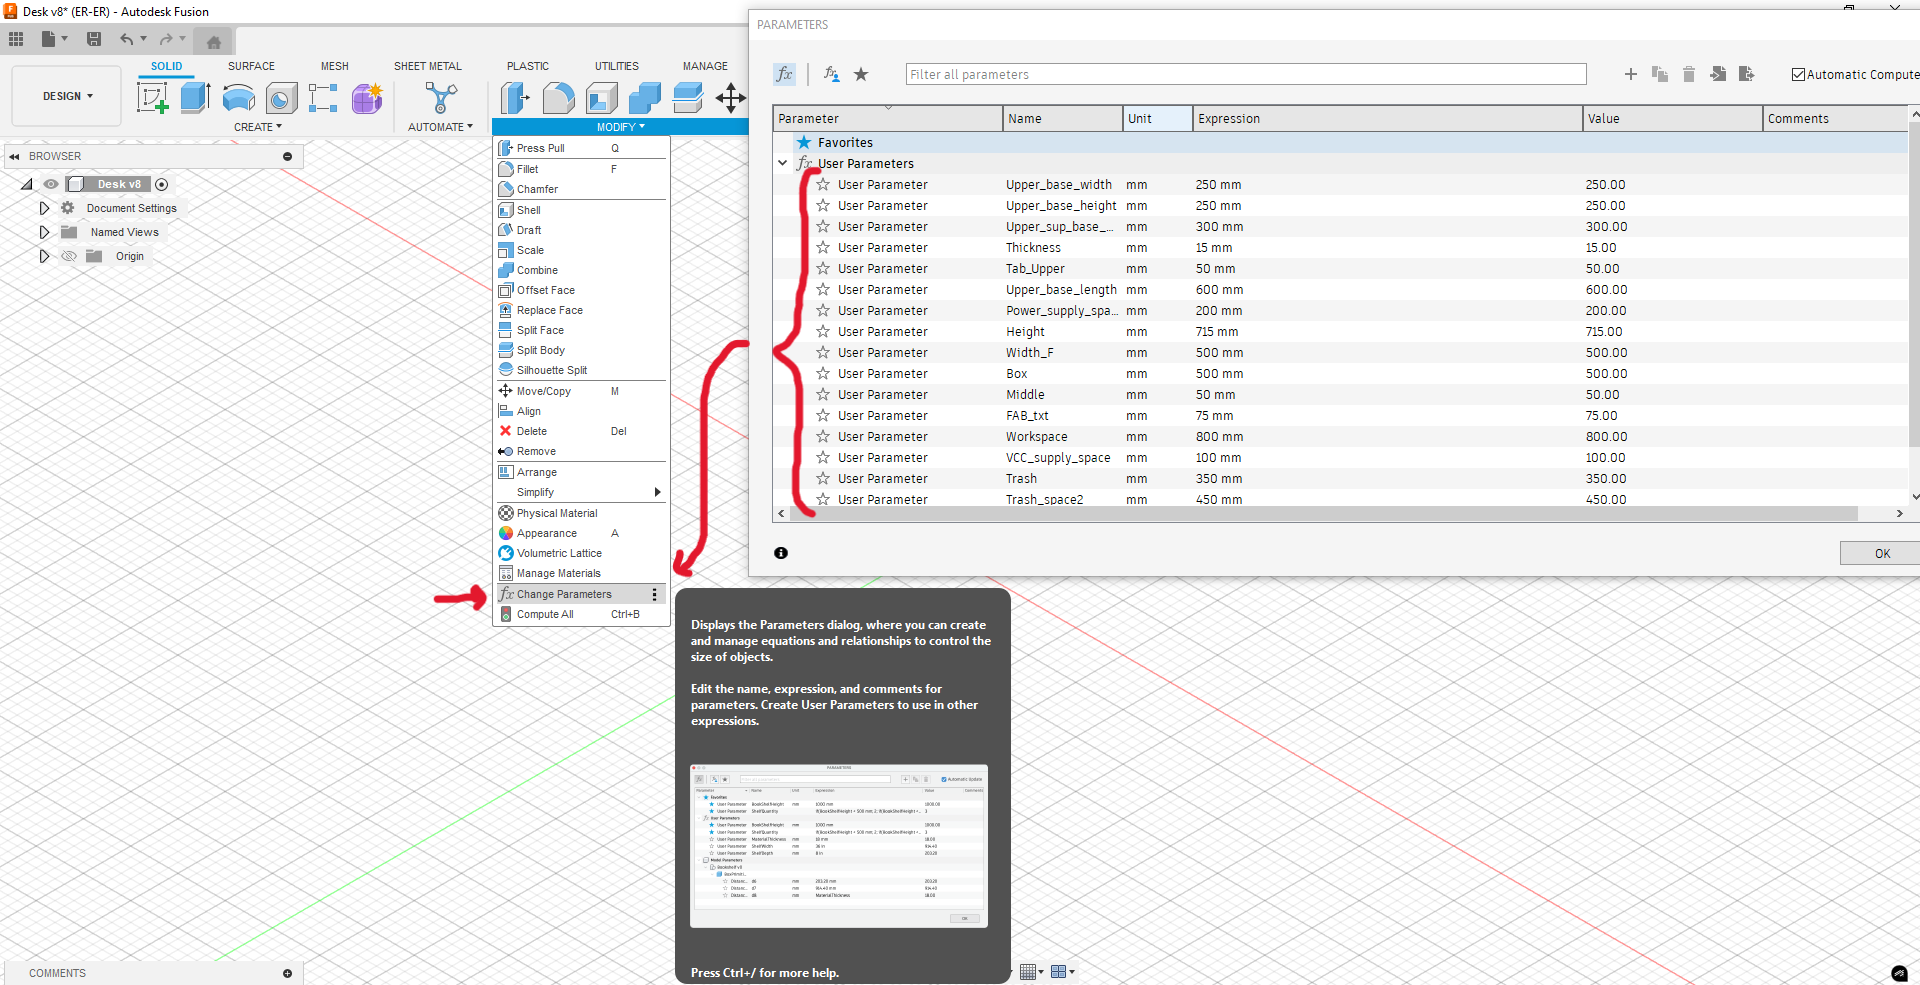The height and width of the screenshot is (985, 1920).
Task: Expand the Named Views tree node
Action: 44,232
